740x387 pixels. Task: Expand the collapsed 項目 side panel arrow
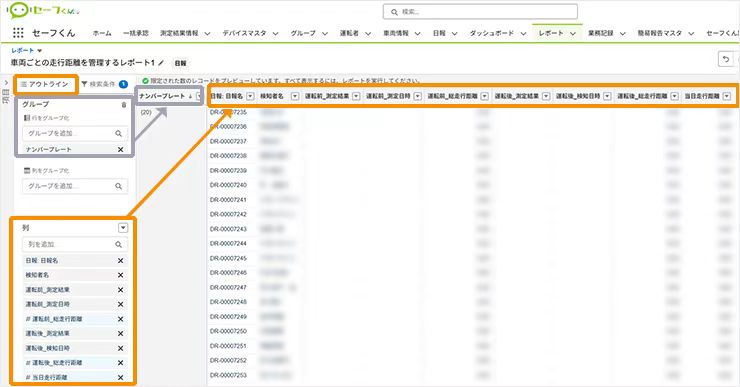(x=6, y=83)
